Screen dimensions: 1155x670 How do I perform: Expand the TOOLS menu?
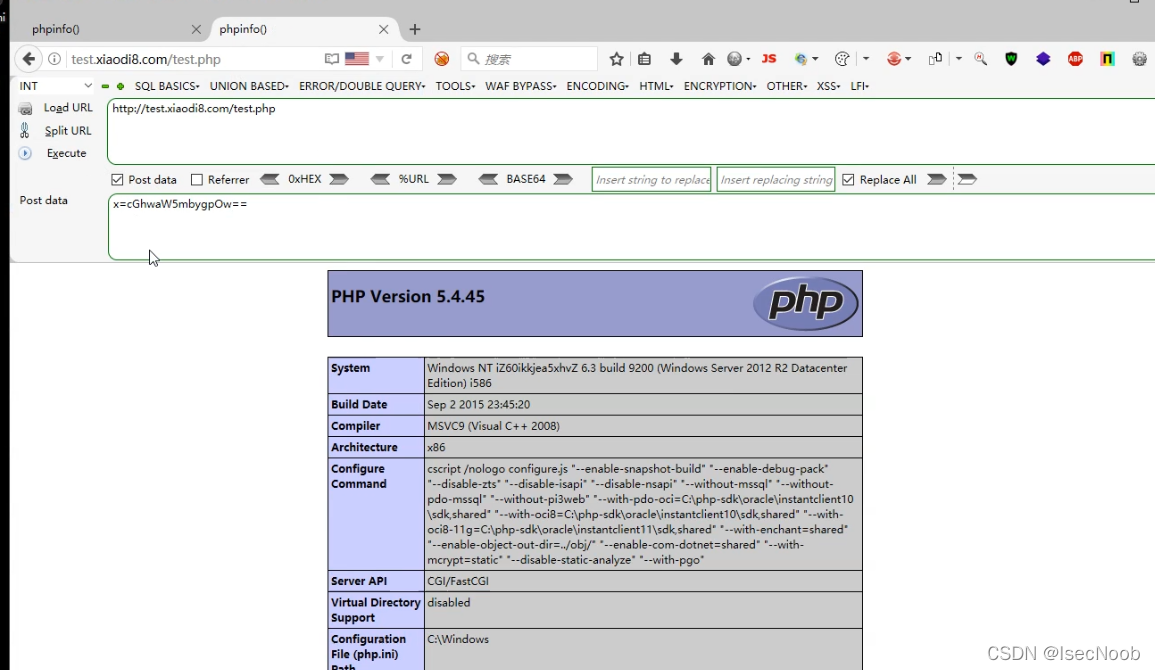[x=455, y=86]
